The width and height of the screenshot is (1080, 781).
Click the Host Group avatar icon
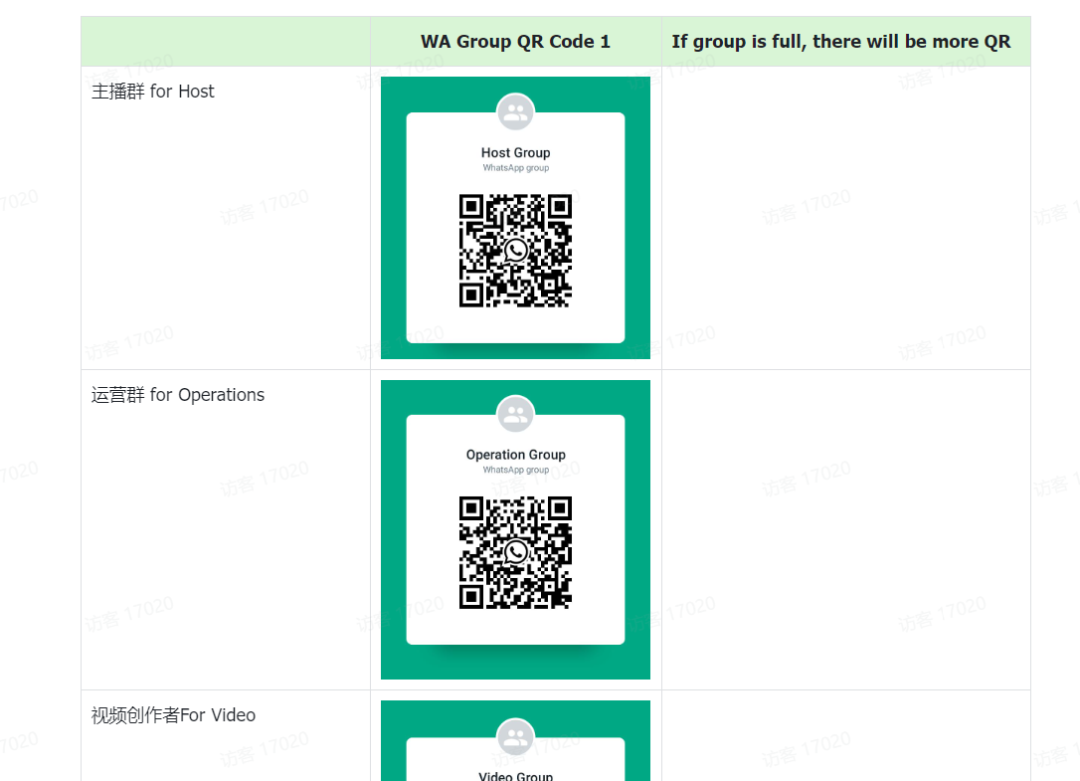click(515, 112)
